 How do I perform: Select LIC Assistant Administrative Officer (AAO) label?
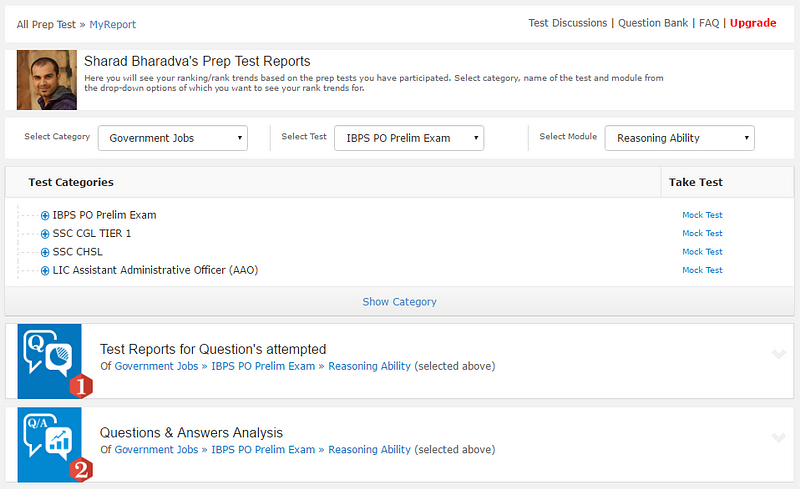(155, 270)
